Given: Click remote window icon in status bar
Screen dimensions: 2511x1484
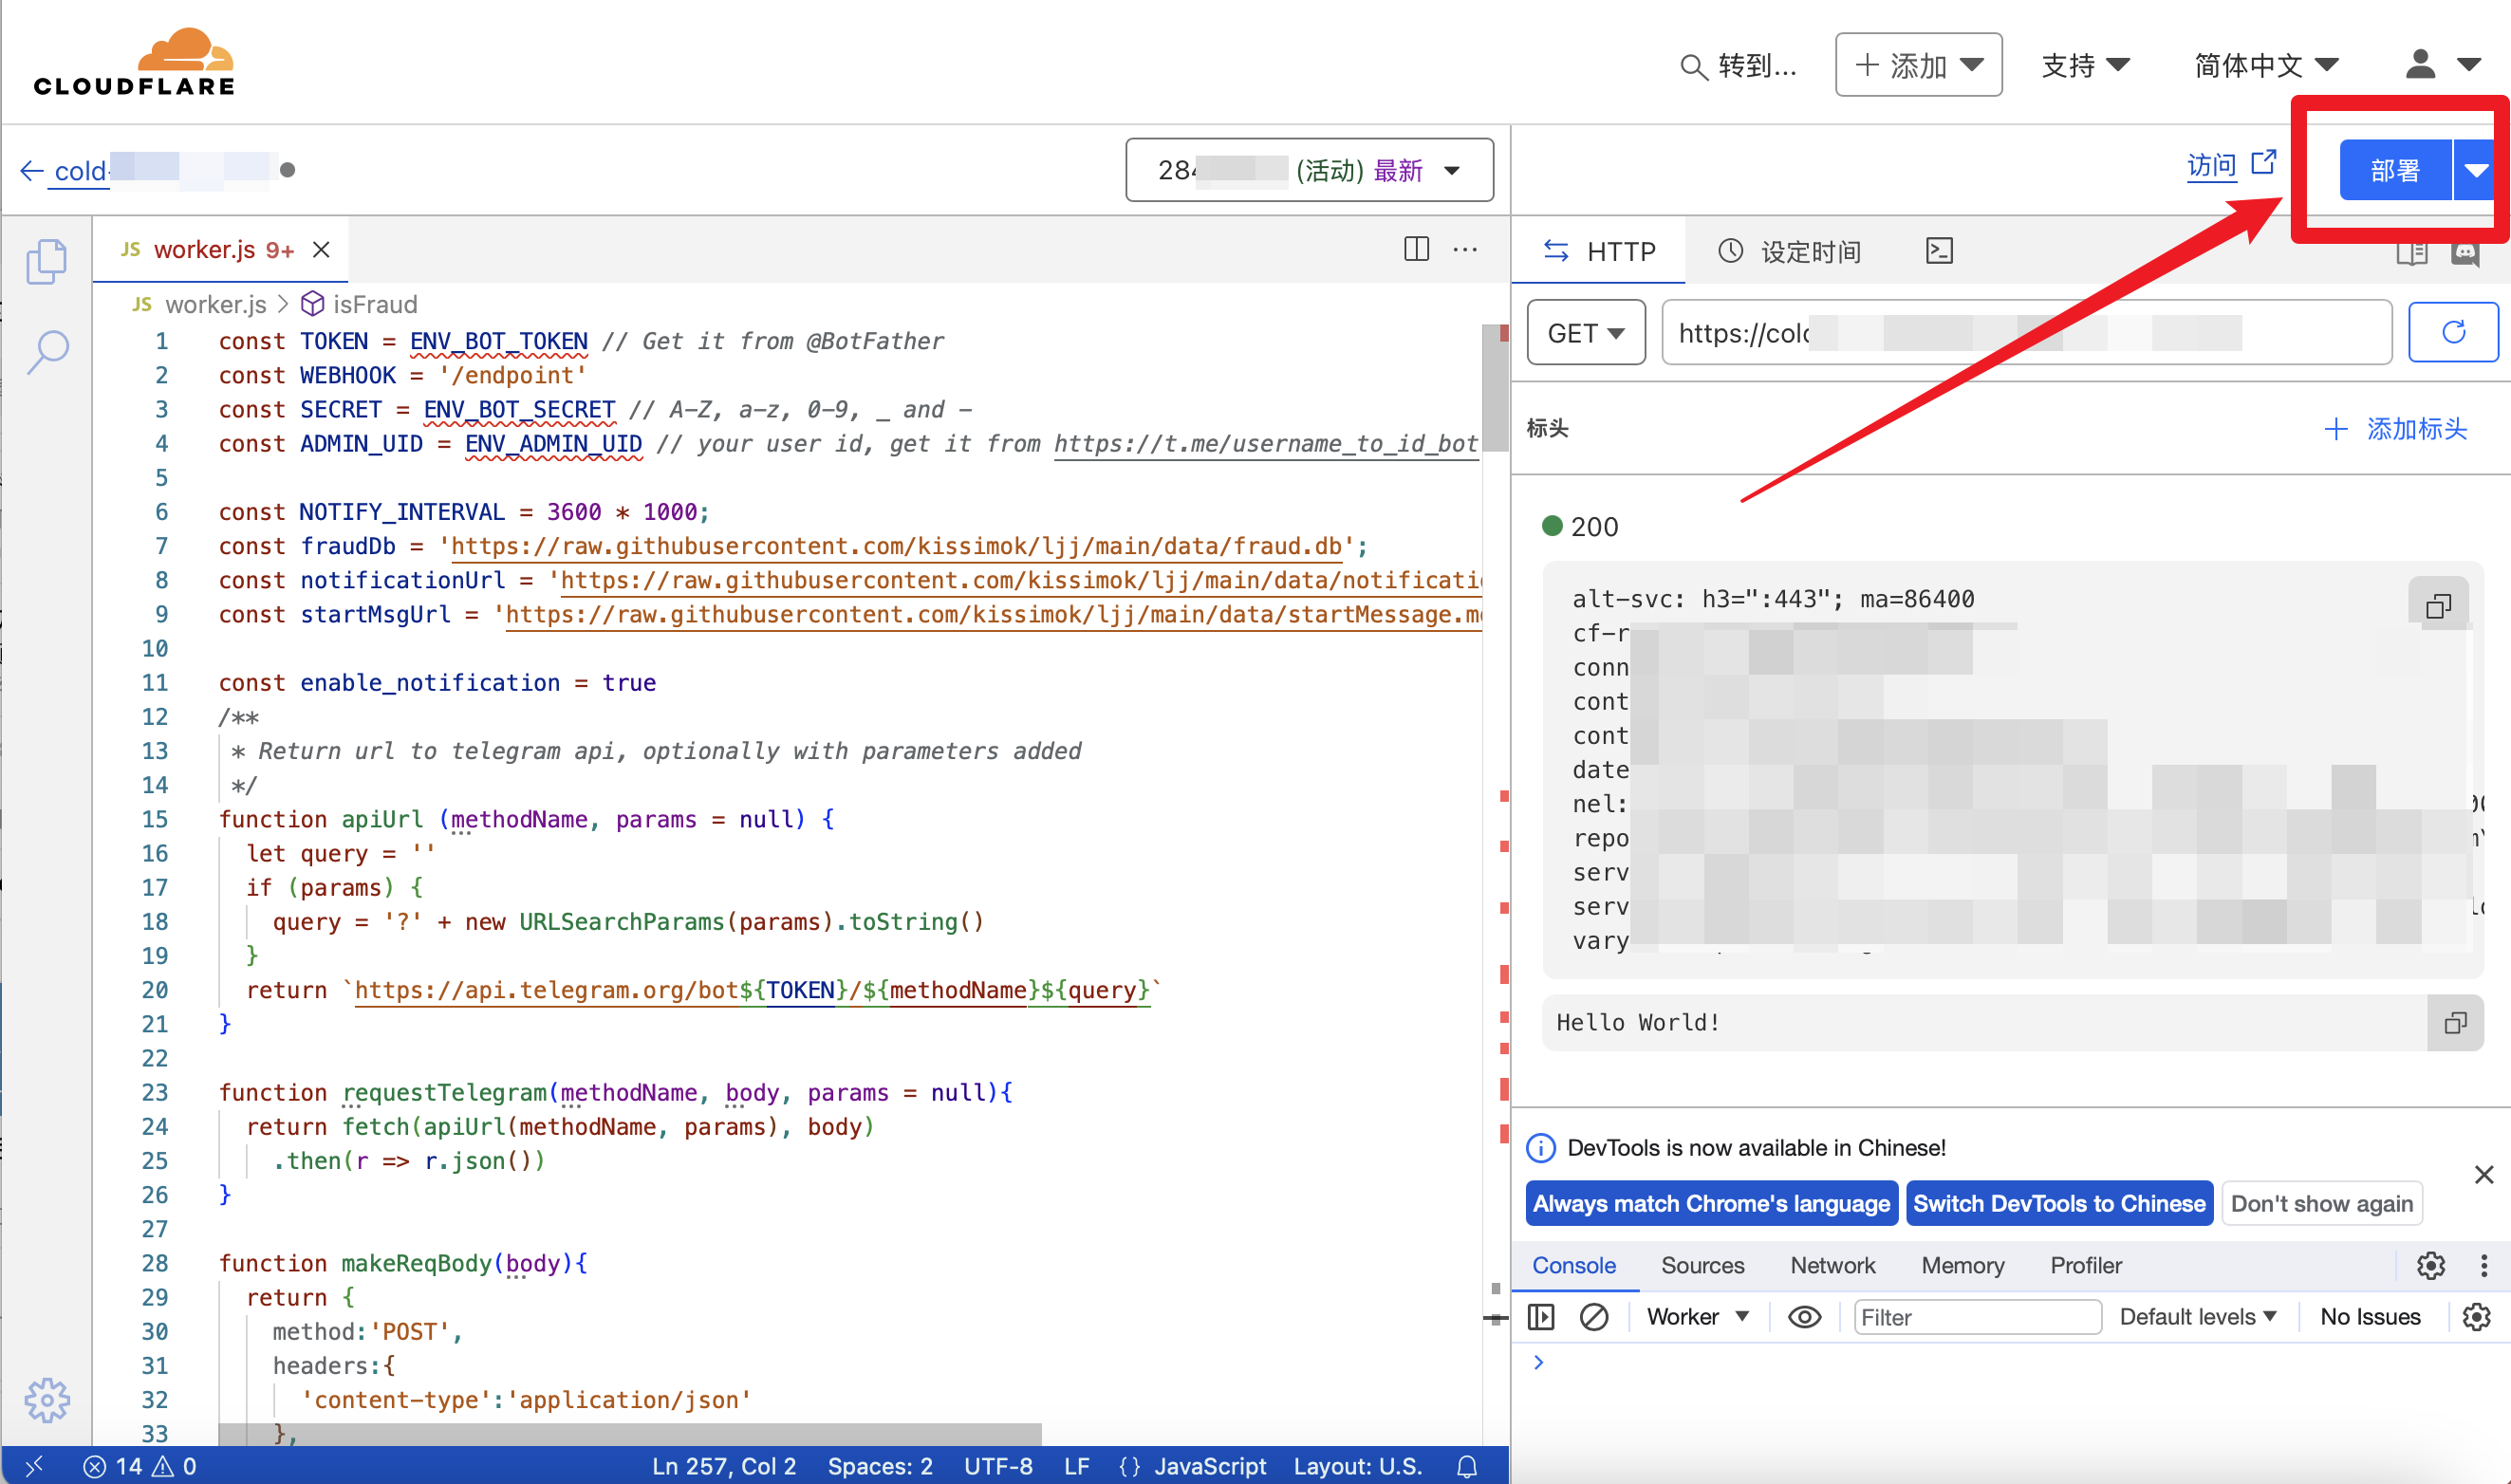Looking at the screenshot, I should pyautogui.click(x=34, y=1466).
